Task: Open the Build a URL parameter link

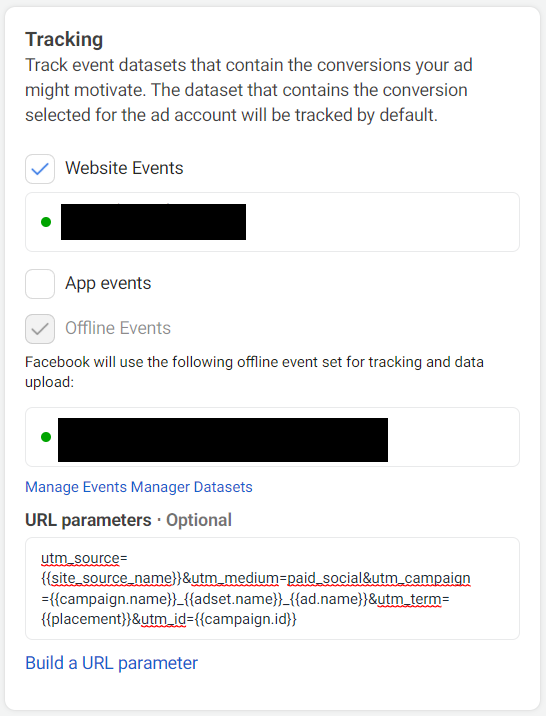Action: coord(111,663)
